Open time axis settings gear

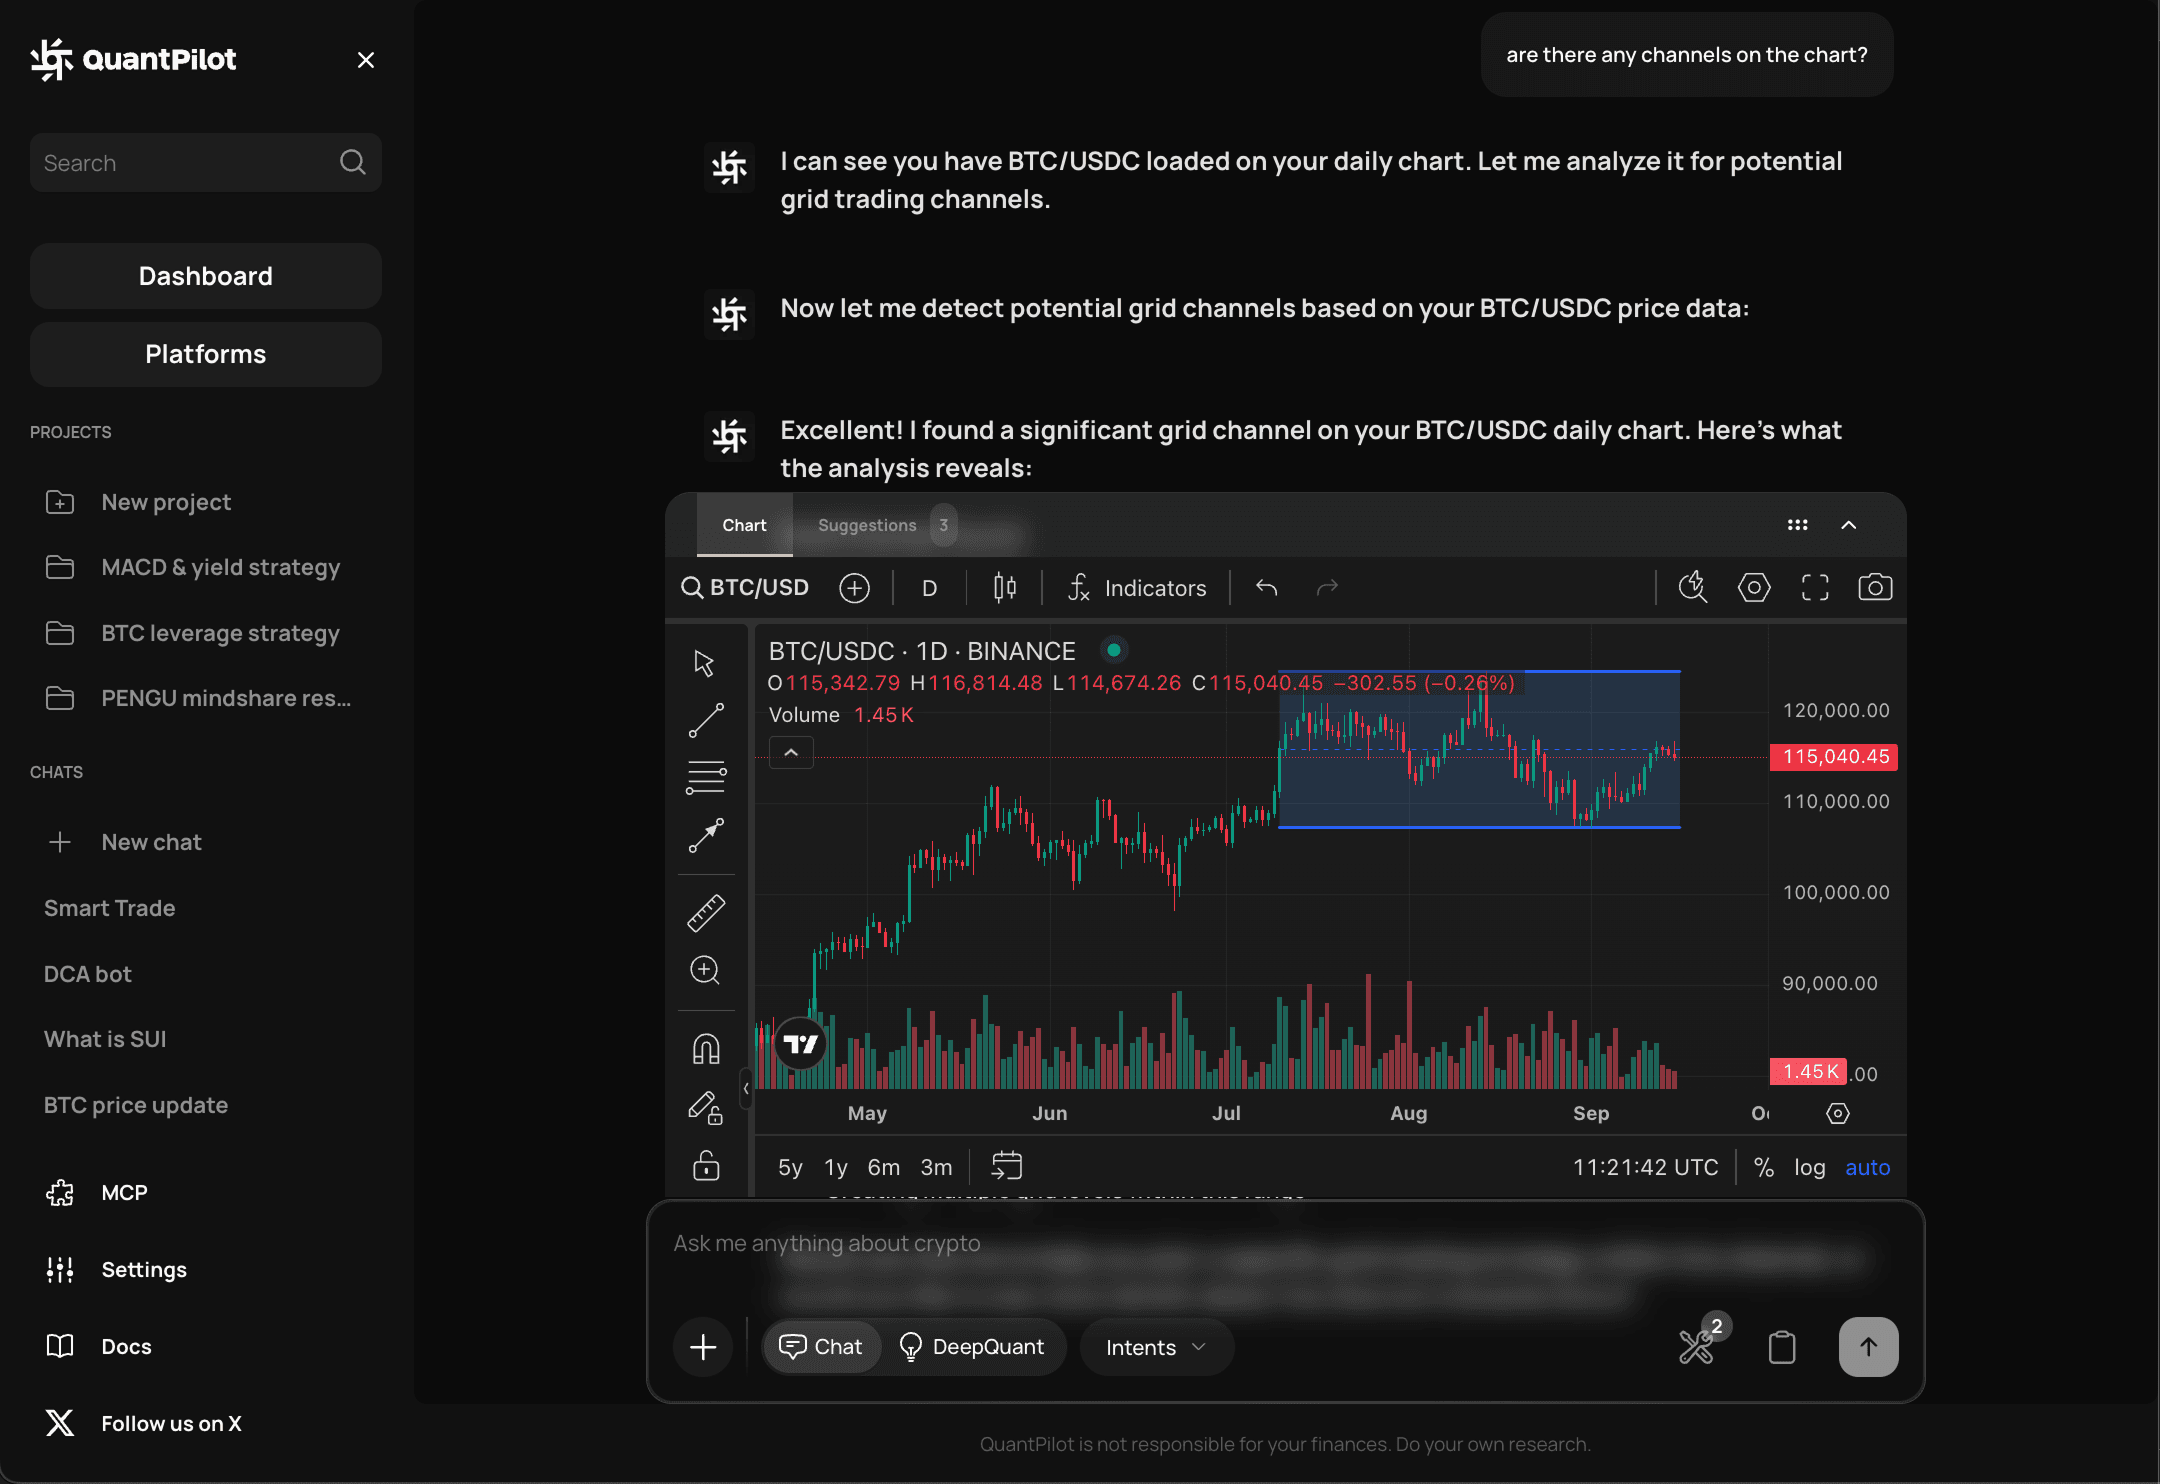tap(1838, 1113)
